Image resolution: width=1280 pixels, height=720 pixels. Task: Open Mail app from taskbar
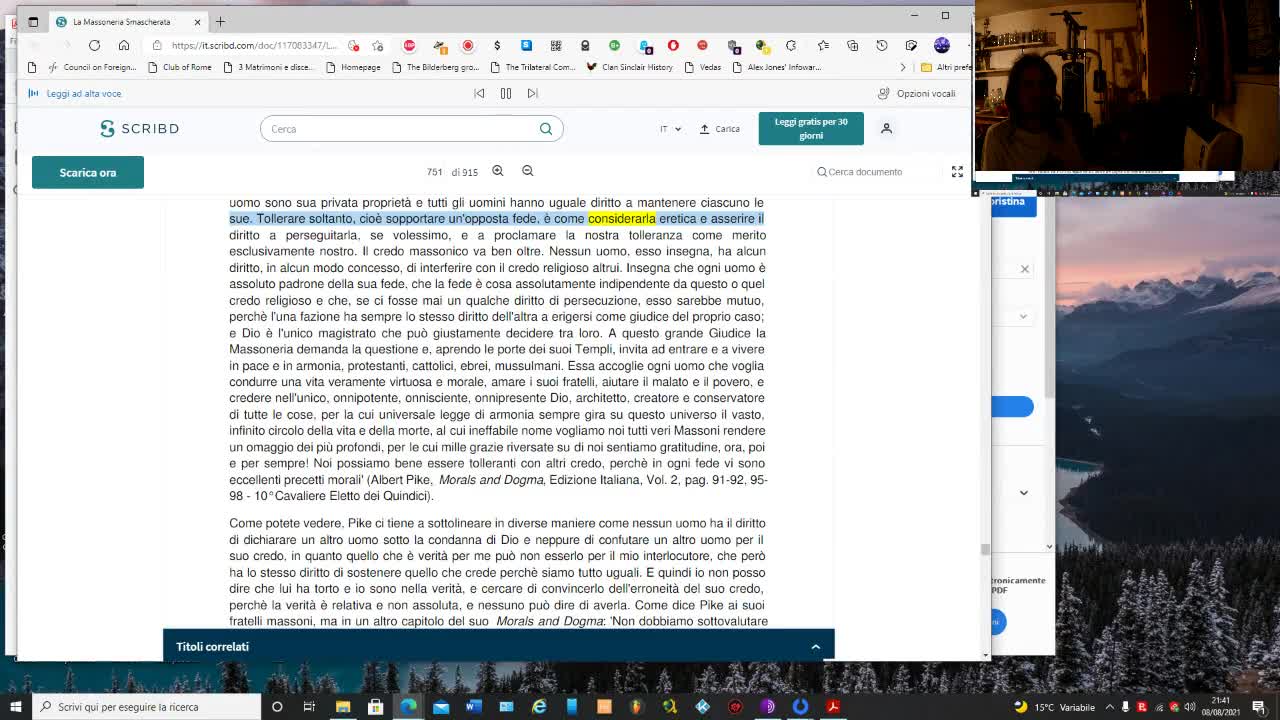[441, 707]
